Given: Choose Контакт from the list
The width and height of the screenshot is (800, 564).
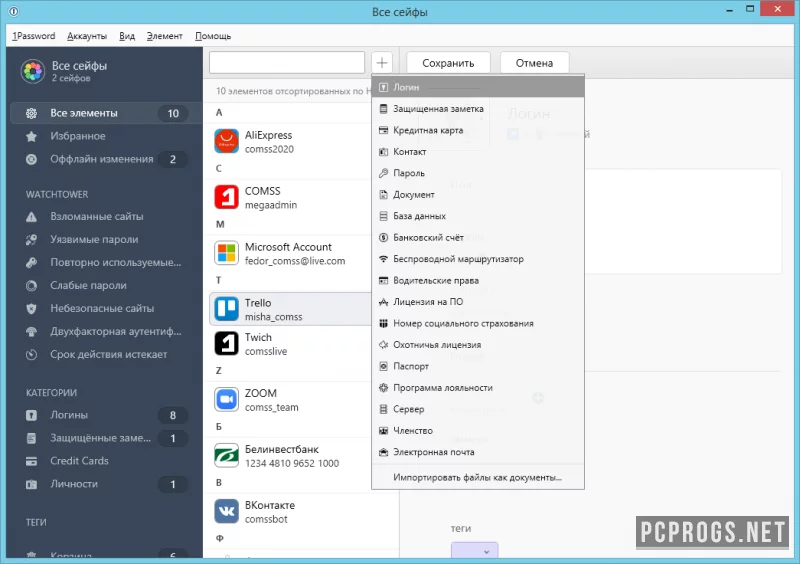Looking at the screenshot, I should pyautogui.click(x=478, y=152).
